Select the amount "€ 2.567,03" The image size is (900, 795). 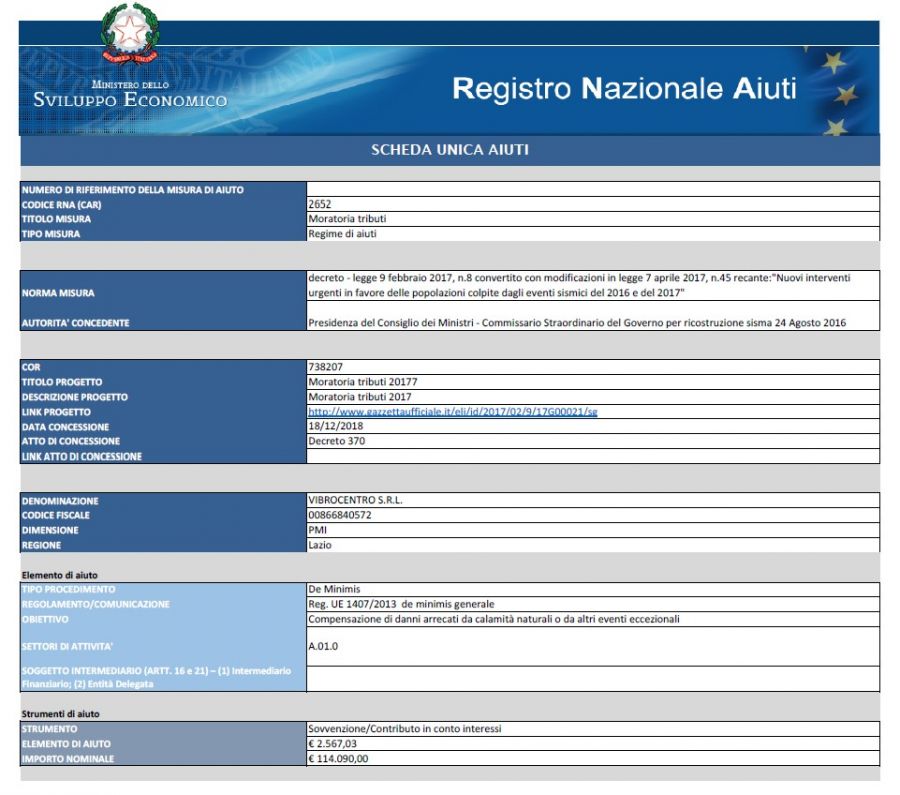coord(332,744)
